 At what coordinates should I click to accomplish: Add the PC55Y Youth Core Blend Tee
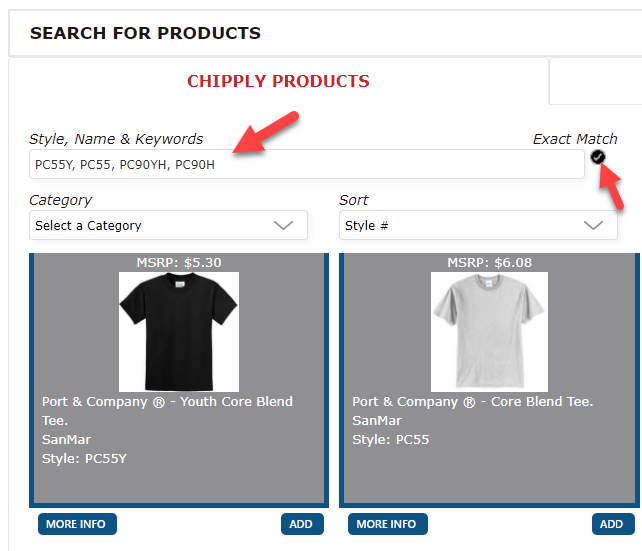[302, 524]
